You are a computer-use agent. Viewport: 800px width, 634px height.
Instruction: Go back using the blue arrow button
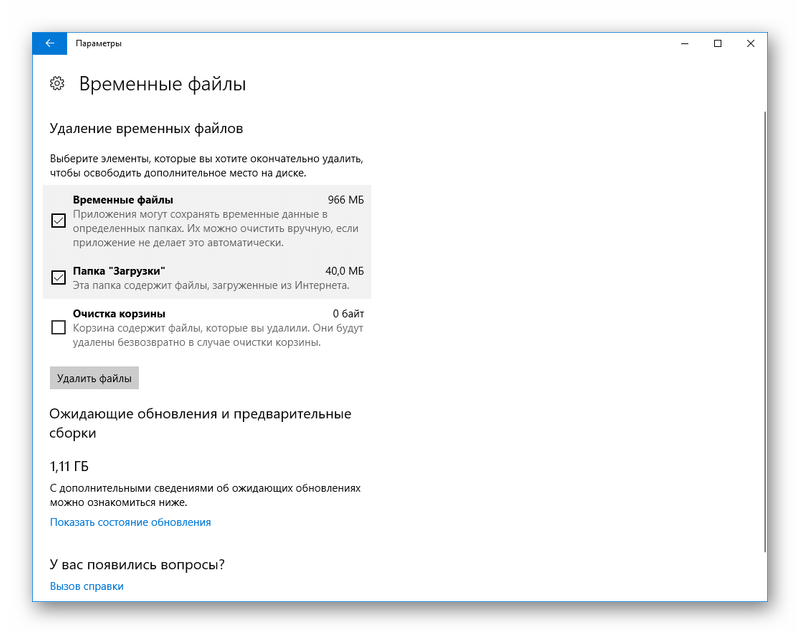pos(49,43)
